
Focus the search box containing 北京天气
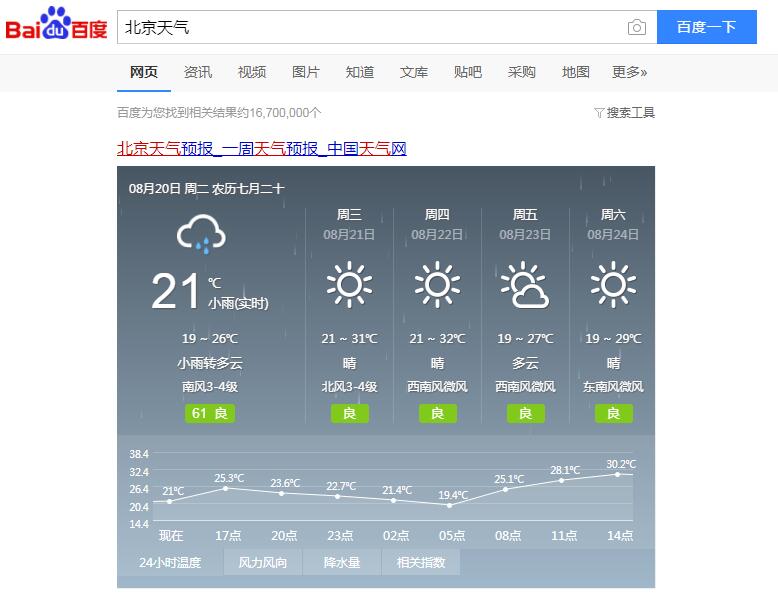coord(370,27)
